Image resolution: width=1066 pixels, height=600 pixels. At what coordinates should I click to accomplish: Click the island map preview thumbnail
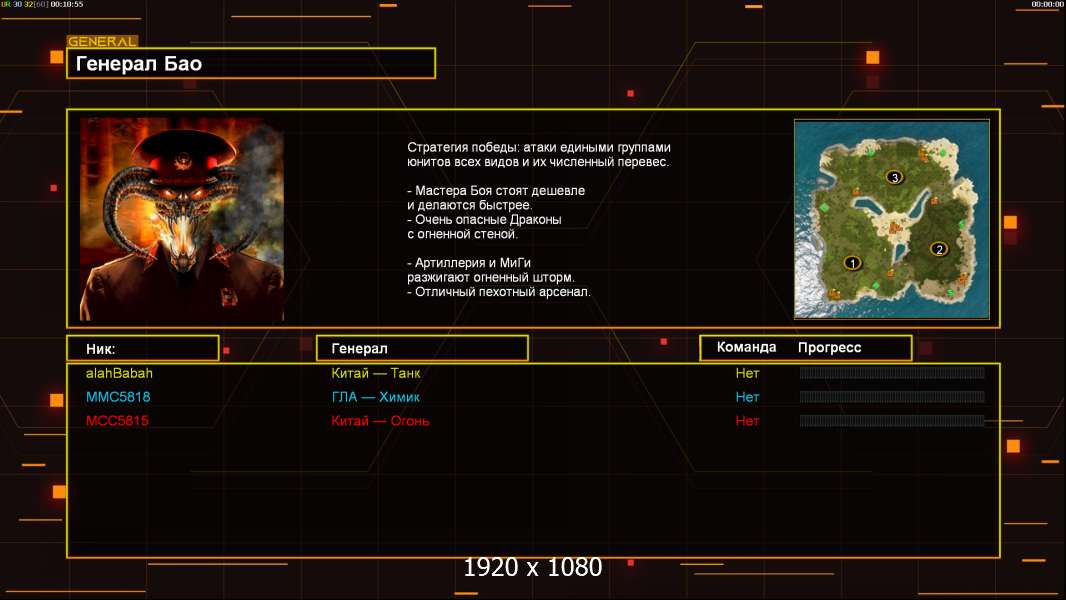tap(892, 219)
